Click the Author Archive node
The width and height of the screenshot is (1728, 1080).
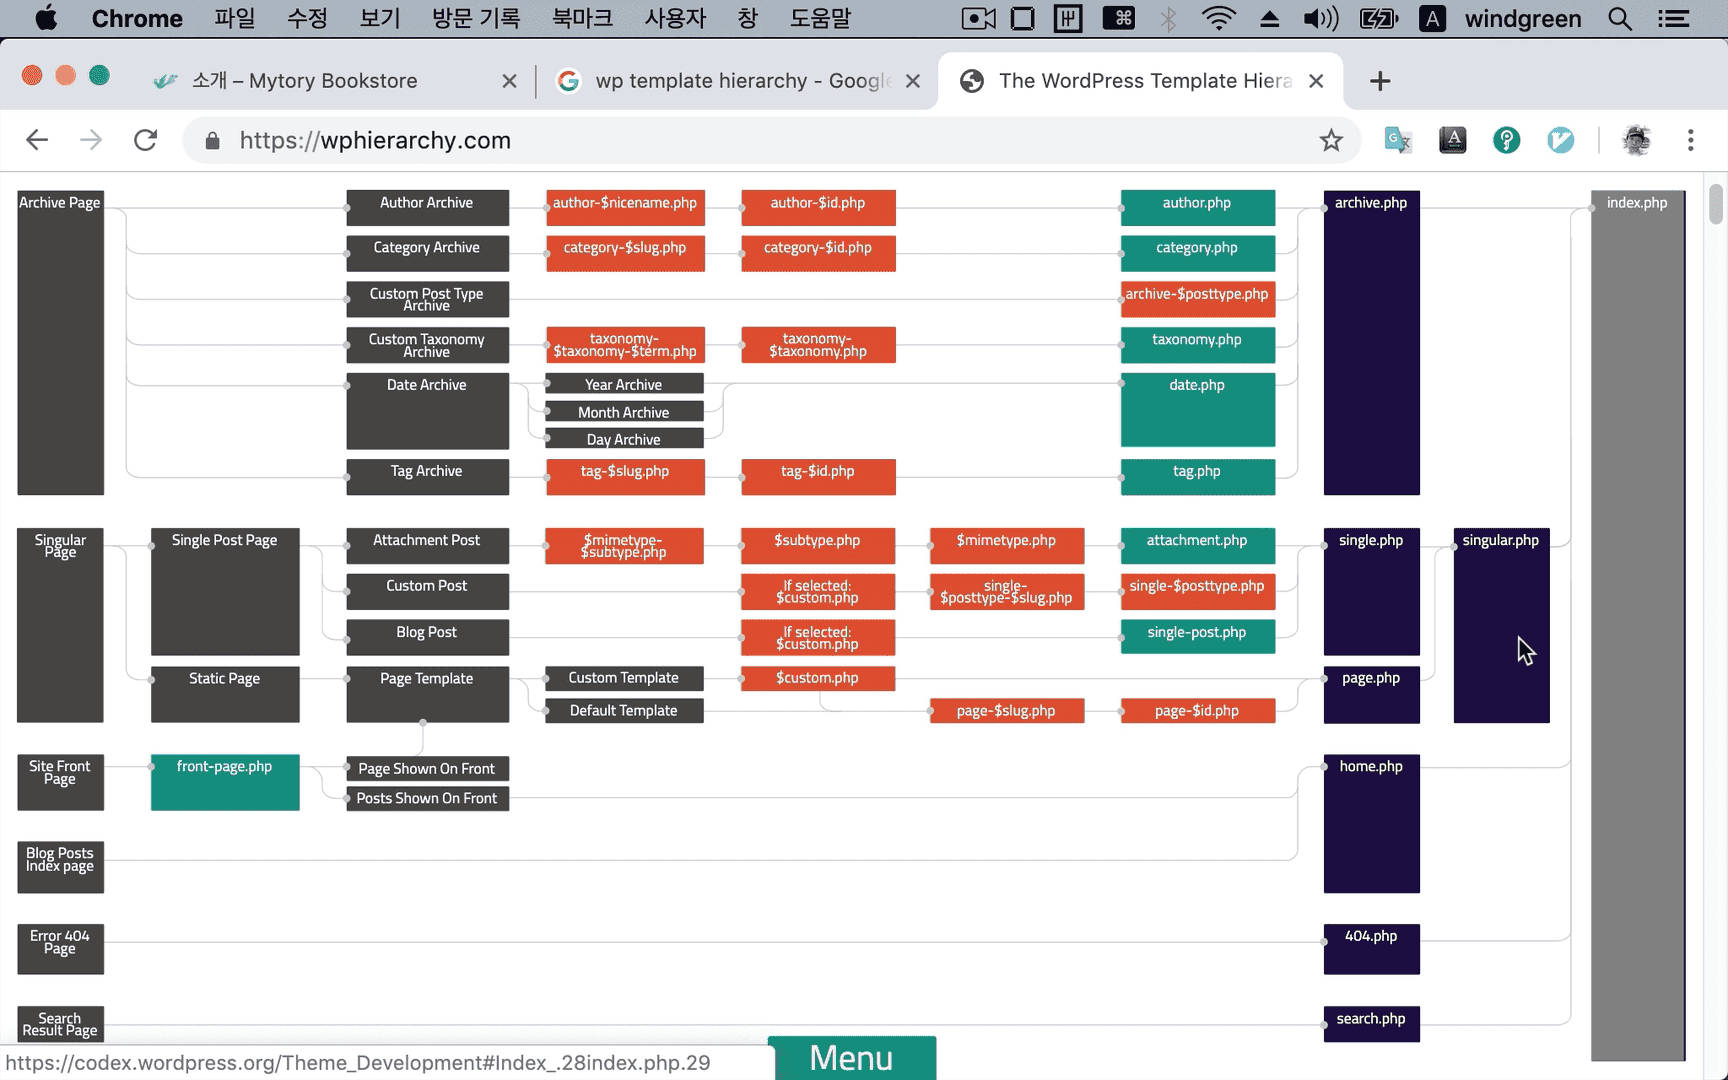(427, 208)
